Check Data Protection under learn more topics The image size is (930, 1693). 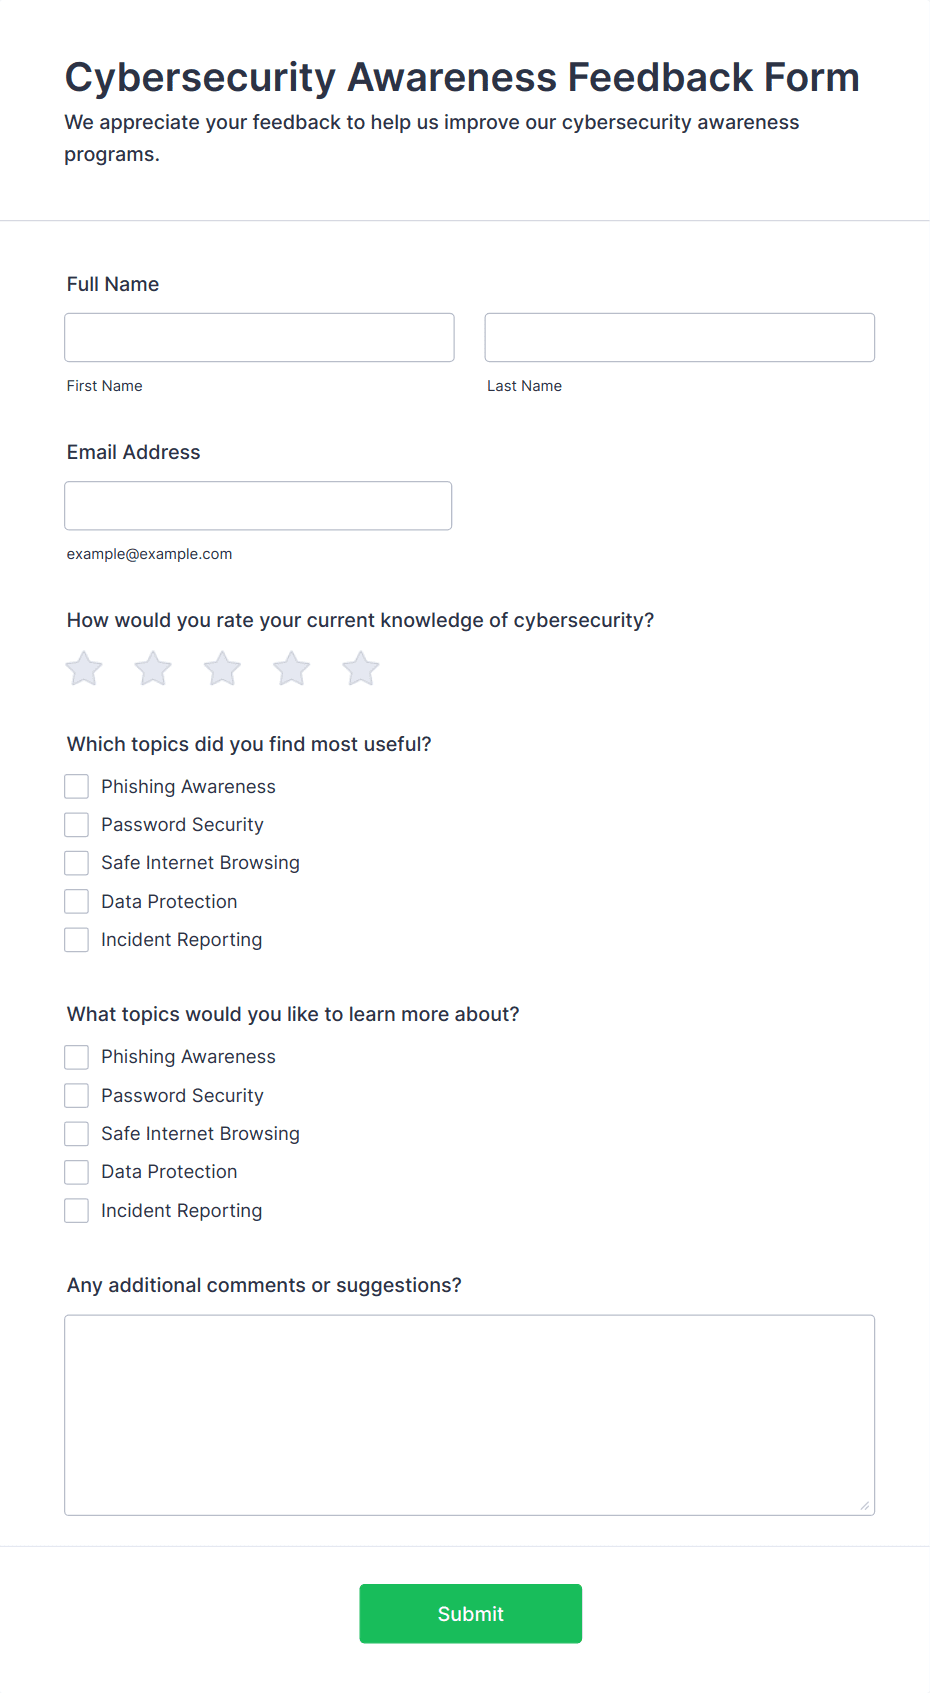[77, 1172]
